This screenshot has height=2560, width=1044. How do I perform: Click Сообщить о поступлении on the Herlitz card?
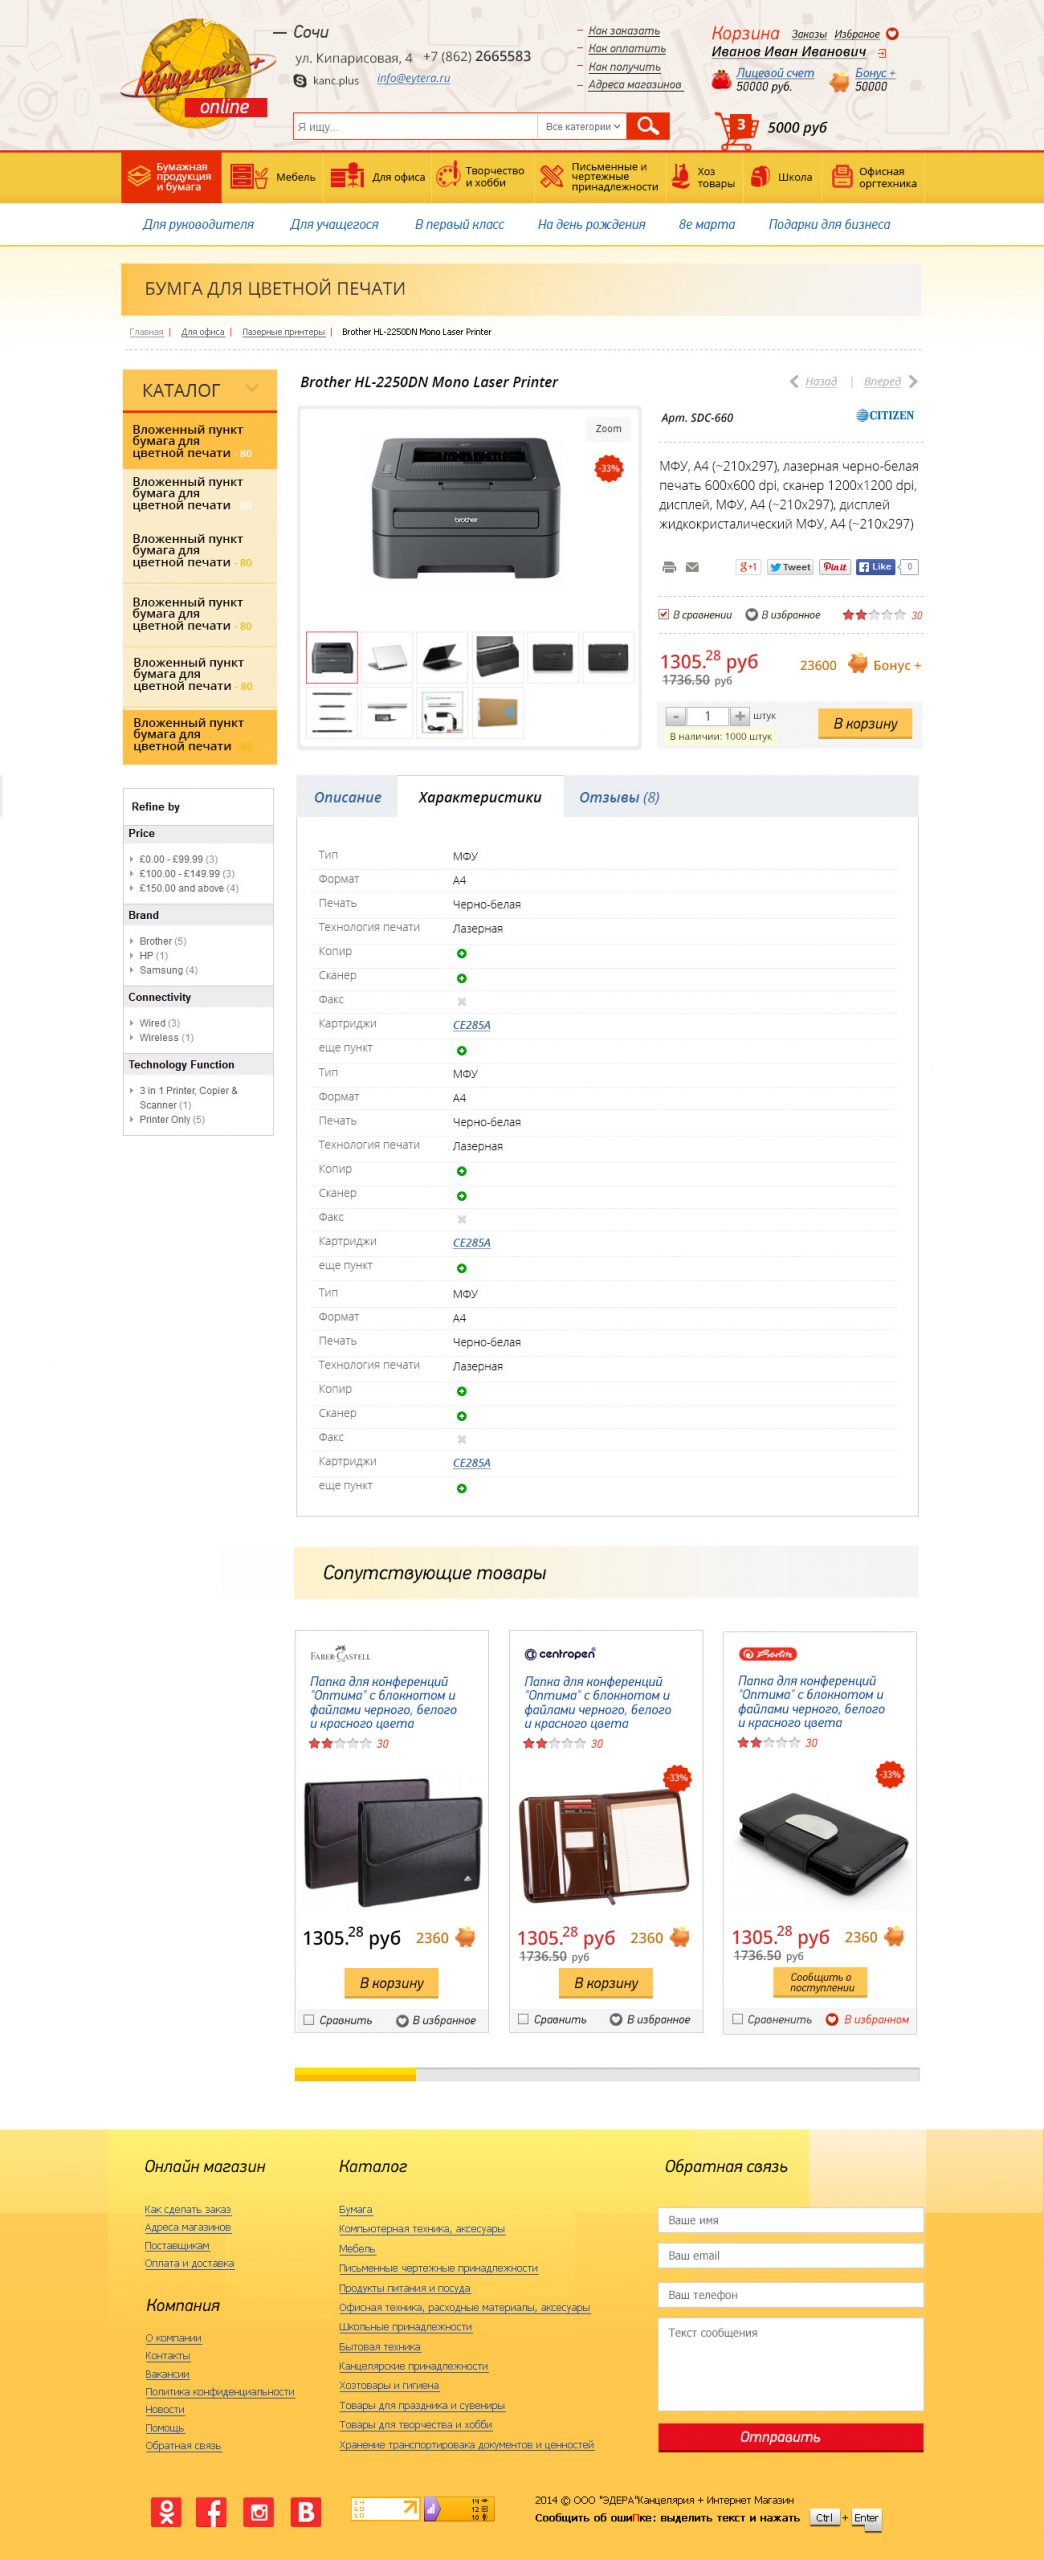pyautogui.click(x=820, y=1982)
